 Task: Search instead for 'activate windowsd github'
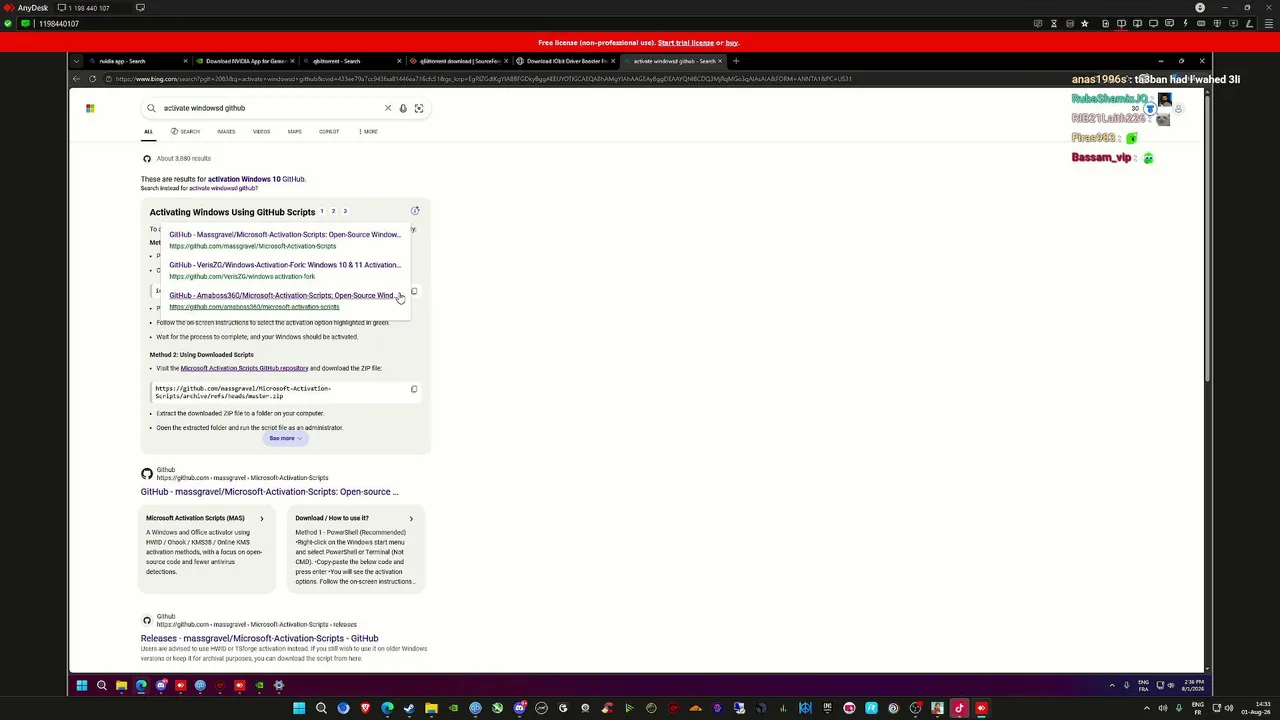tap(223, 188)
